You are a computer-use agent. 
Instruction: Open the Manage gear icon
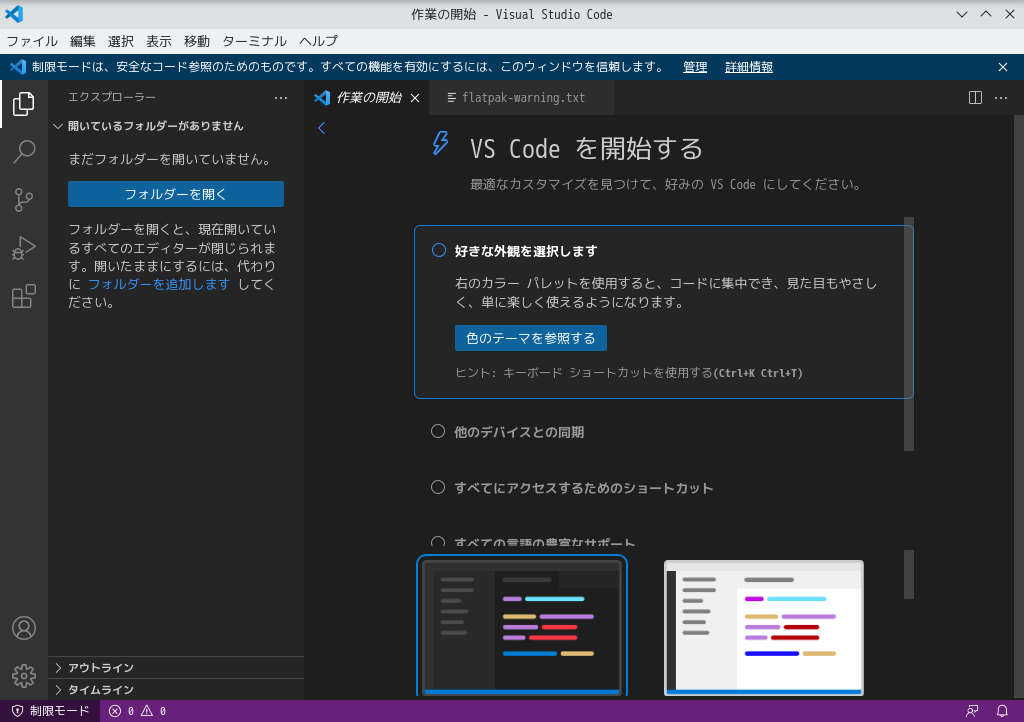click(24, 676)
